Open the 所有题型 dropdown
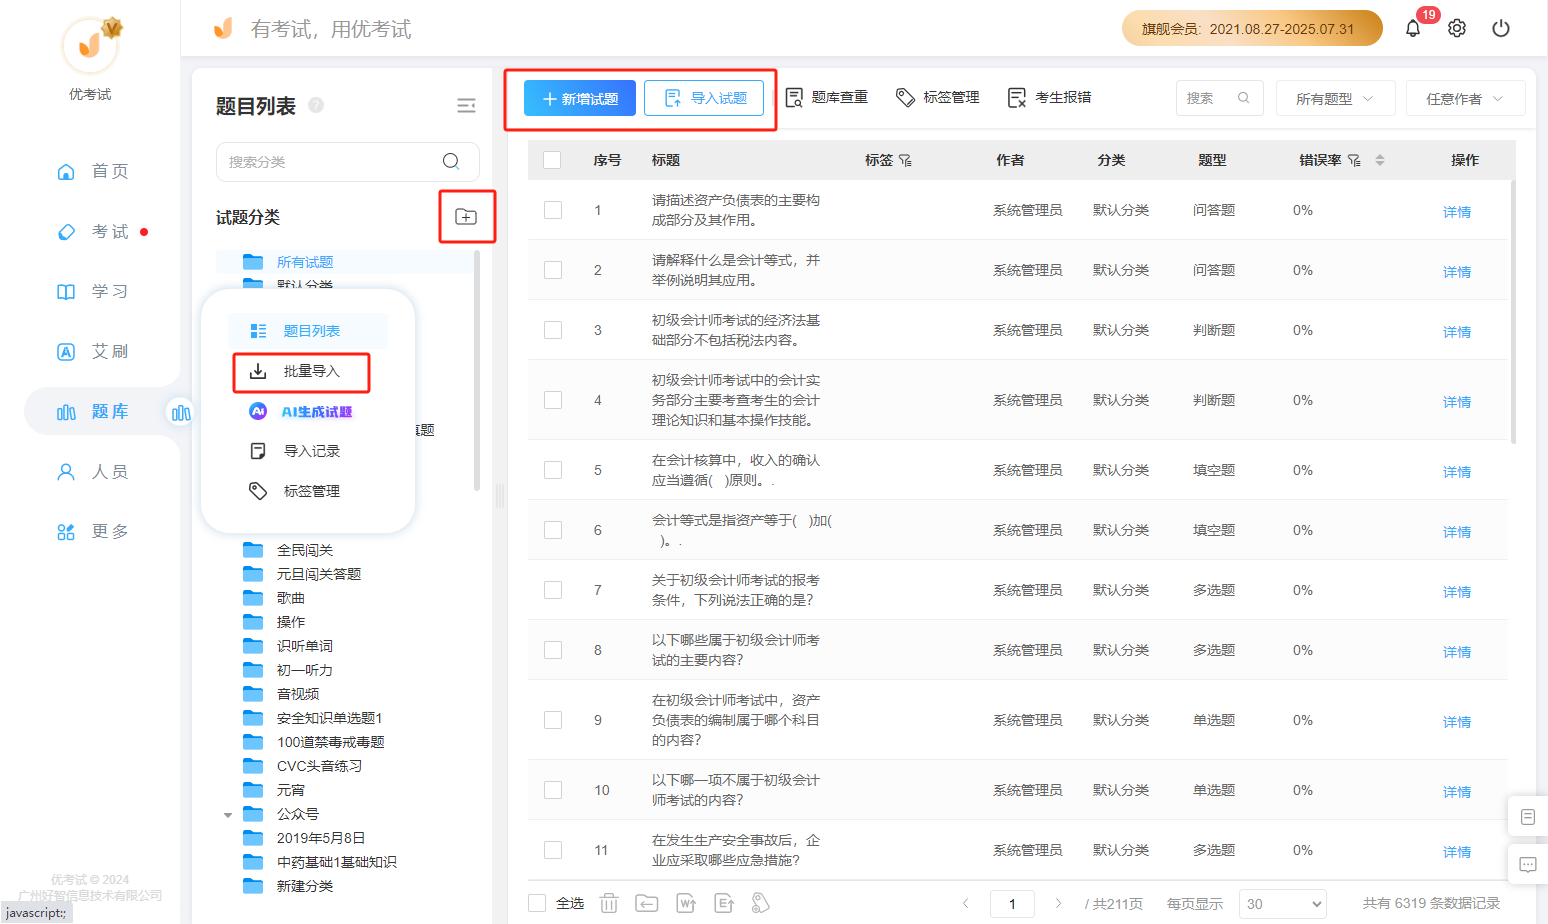 tap(1335, 98)
